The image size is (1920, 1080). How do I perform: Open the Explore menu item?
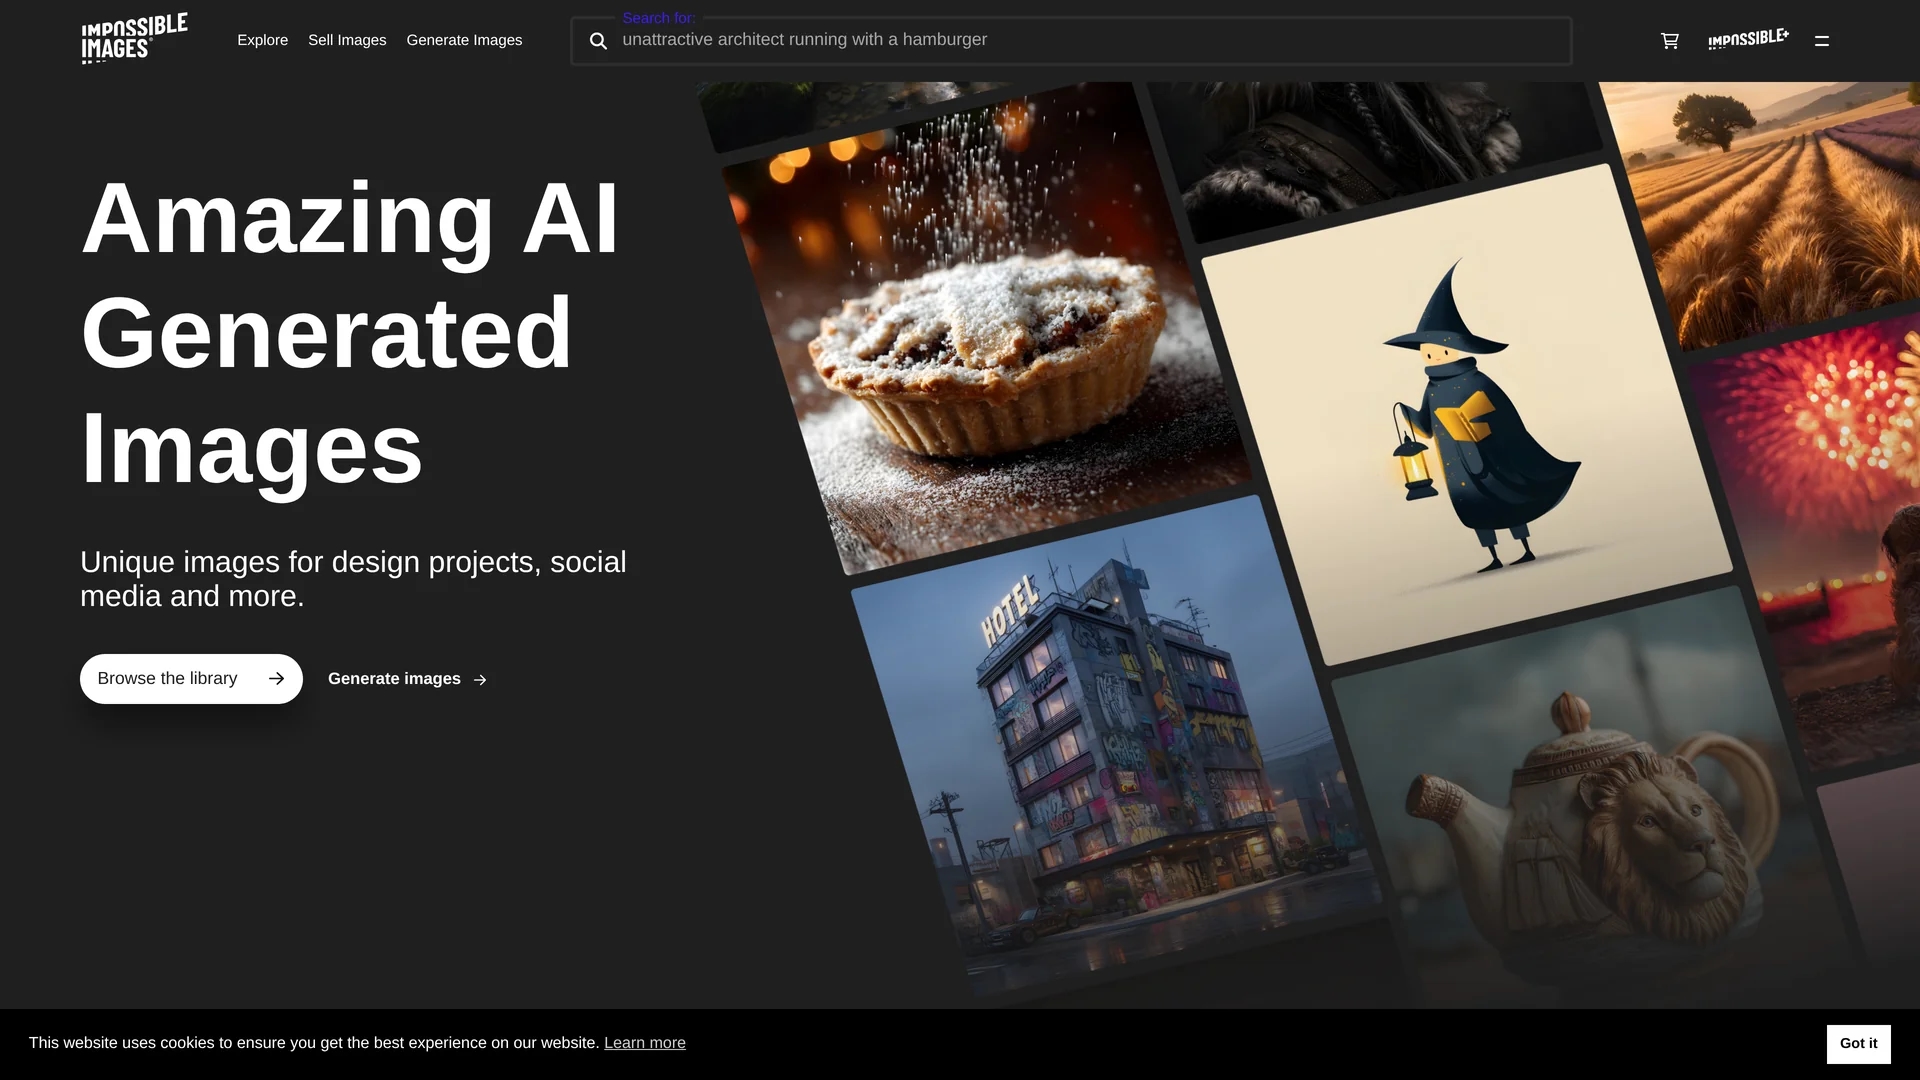[x=262, y=40]
